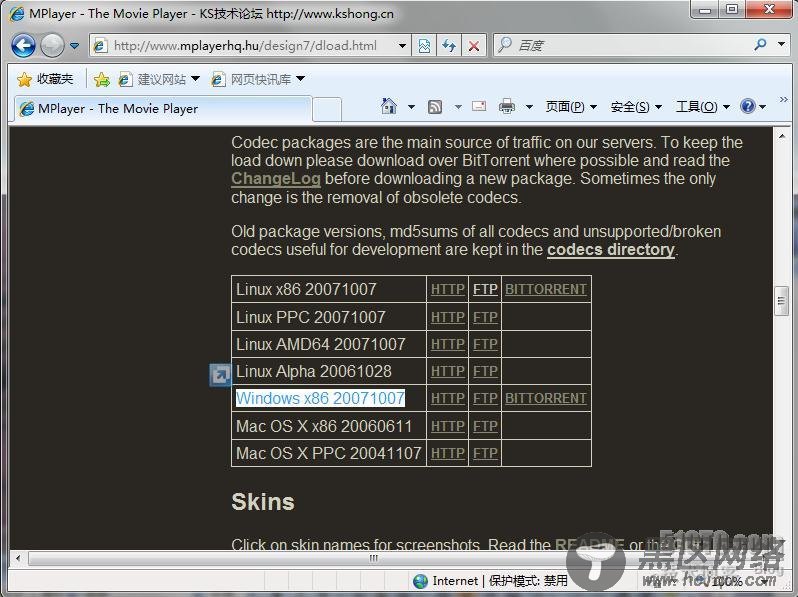
Task: Expand the feeds dropdown arrow
Action: 458,107
